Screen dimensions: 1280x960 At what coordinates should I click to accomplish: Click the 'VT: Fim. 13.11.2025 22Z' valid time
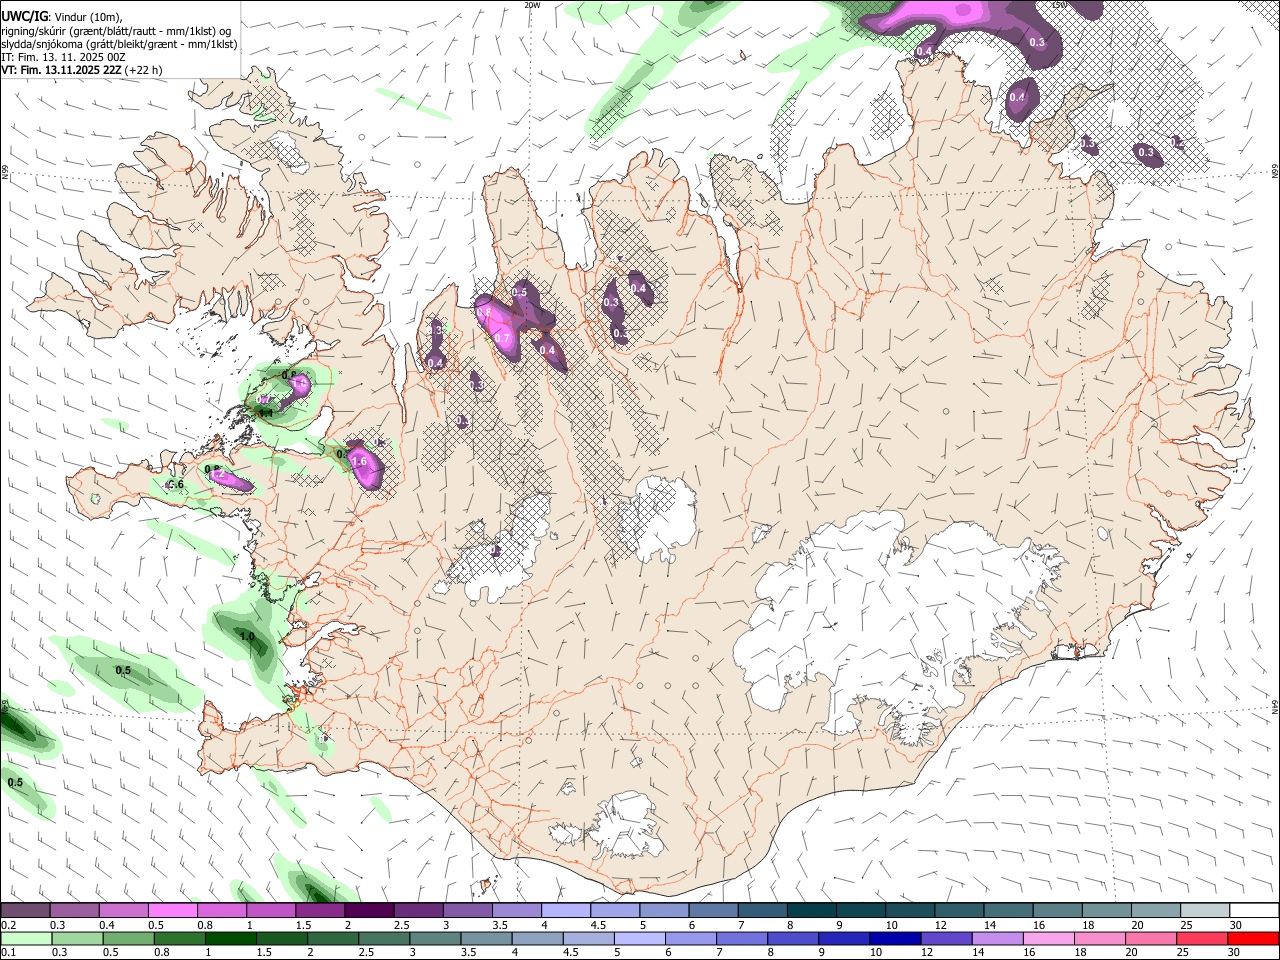pyautogui.click(x=61, y=70)
